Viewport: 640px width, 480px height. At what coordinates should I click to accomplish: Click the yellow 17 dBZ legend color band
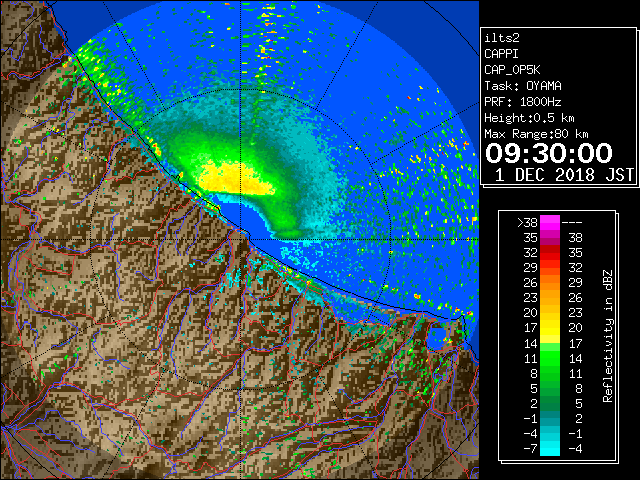550,328
